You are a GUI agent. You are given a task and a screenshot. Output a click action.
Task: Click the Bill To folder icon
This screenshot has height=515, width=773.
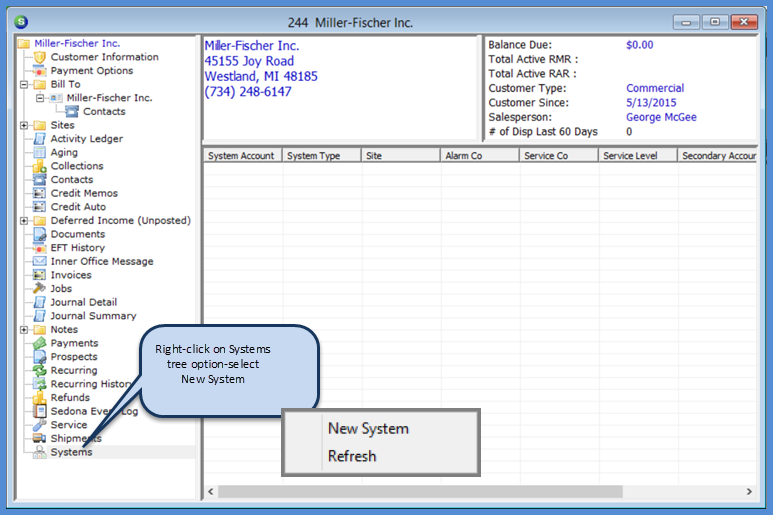pyautogui.click(x=39, y=84)
